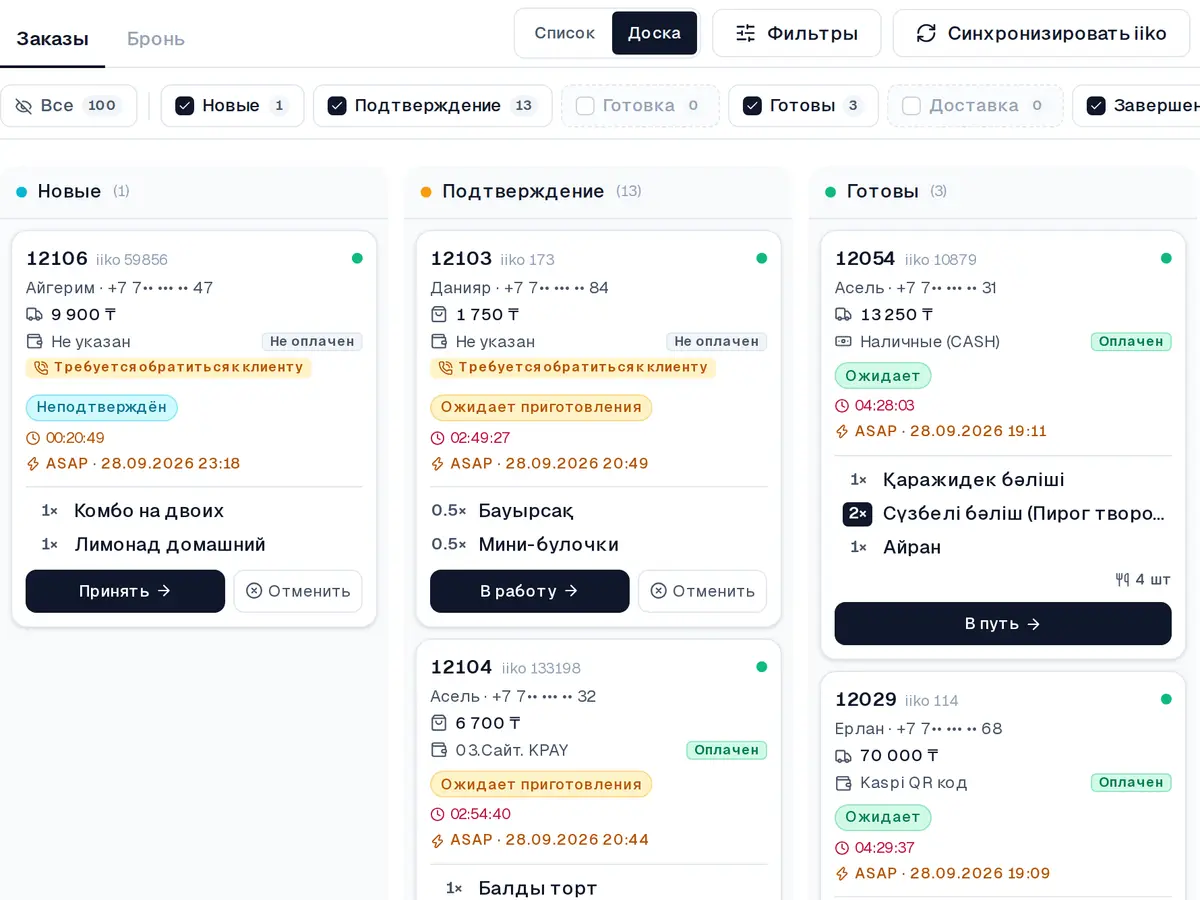Image resolution: width=1200 pixels, height=900 pixels.
Task: Uncheck the Готовы status filter
Action: click(752, 106)
